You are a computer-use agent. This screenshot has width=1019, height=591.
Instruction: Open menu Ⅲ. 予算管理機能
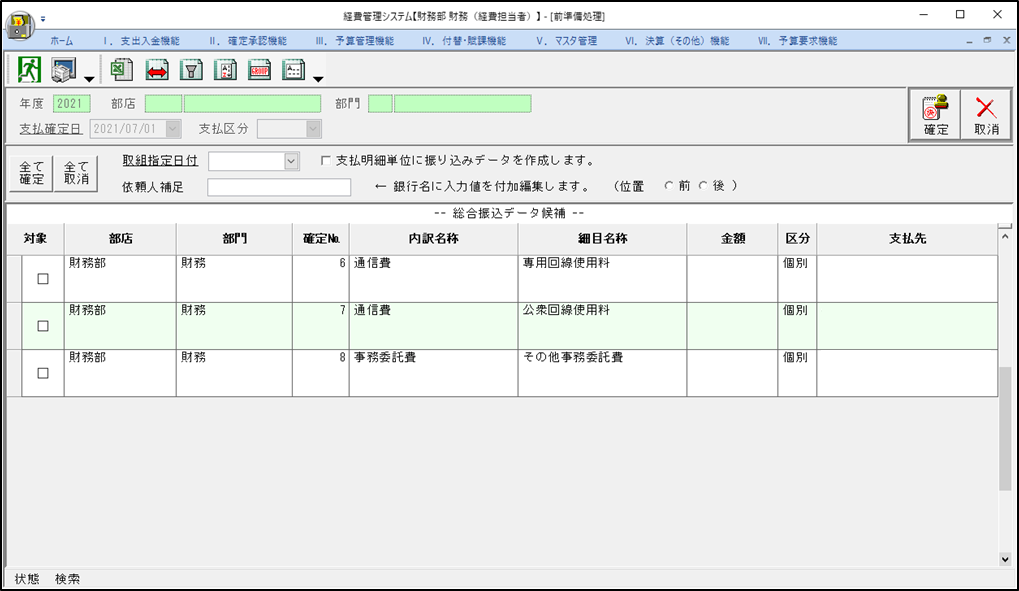pos(354,40)
